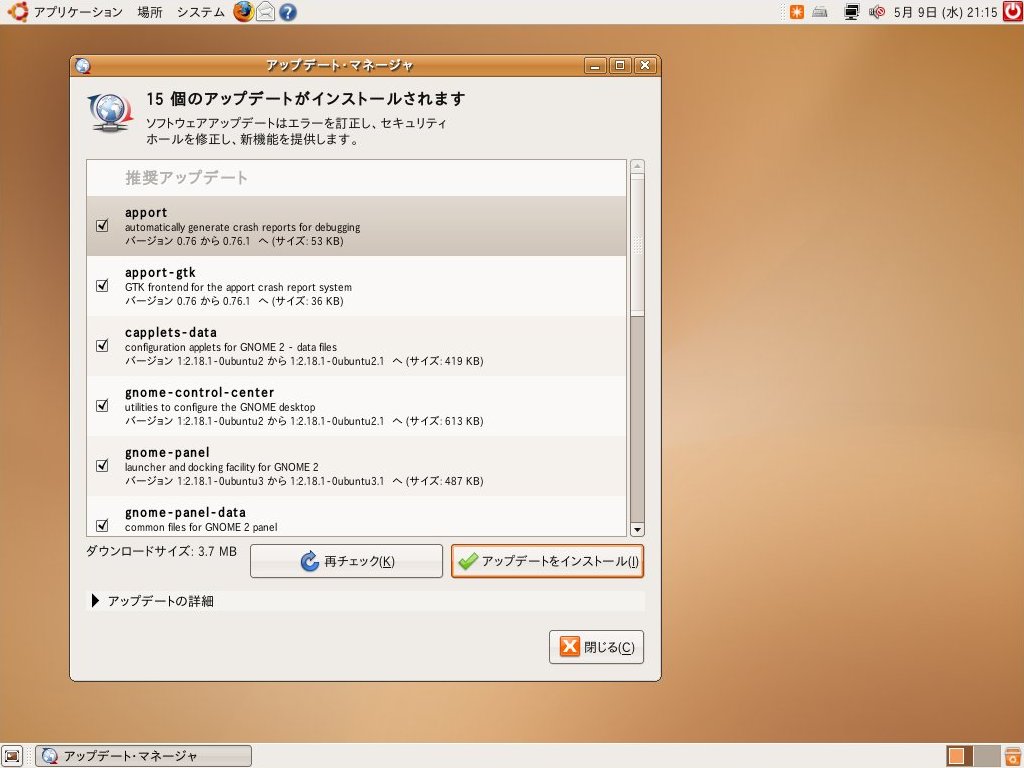Image resolution: width=1024 pixels, height=768 pixels.
Task: Select the apport-gtk package name
Action: 160,272
